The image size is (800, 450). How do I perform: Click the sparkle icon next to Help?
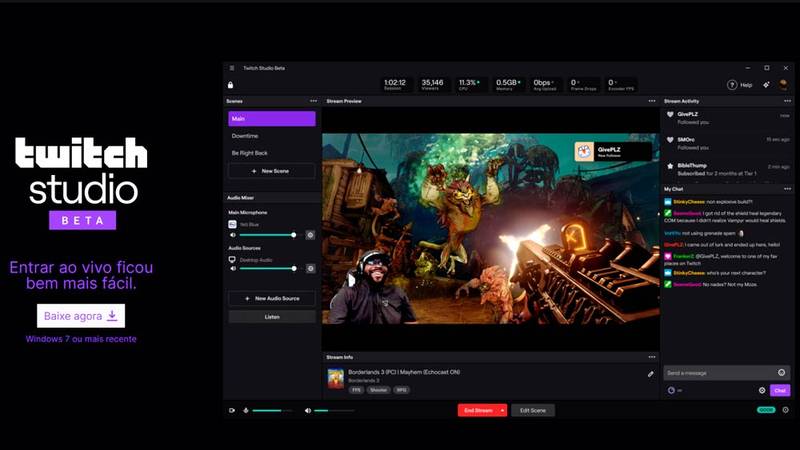click(766, 85)
